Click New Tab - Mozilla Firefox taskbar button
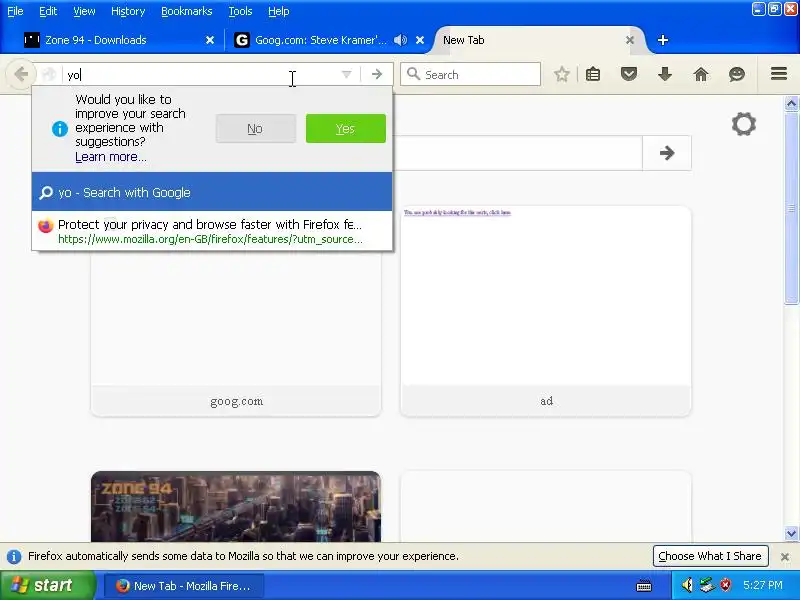Screen dimensions: 800x600 tap(184, 586)
